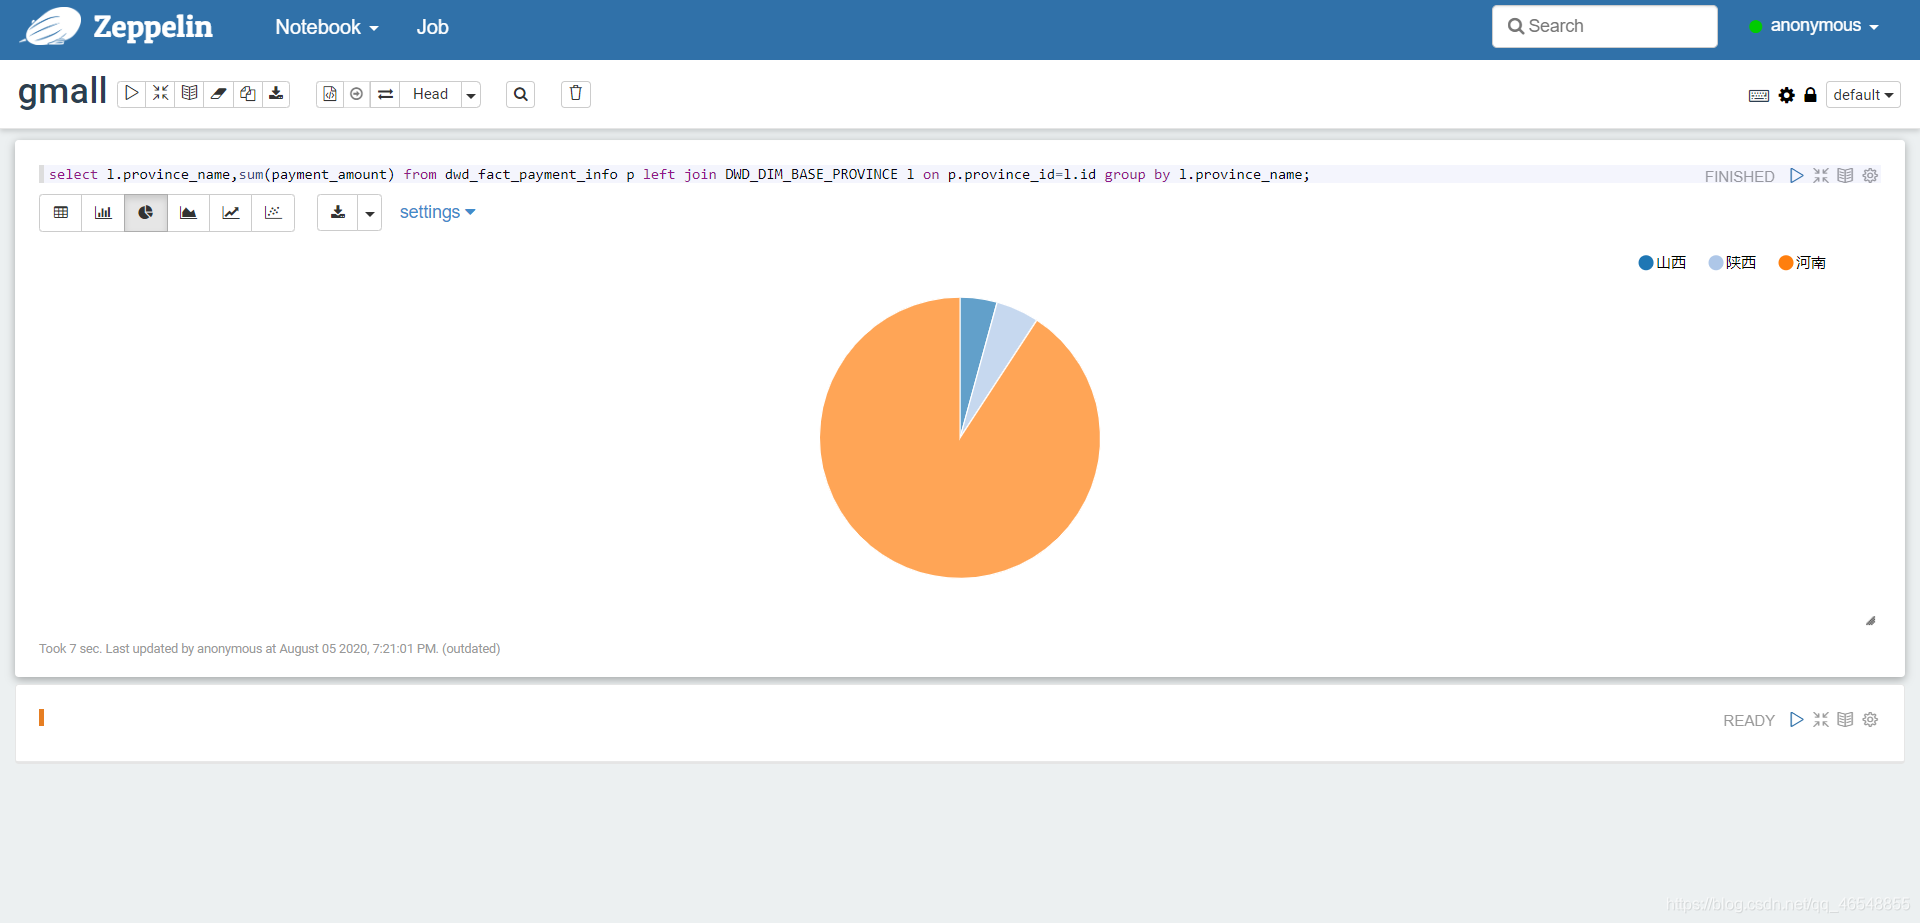
Task: Run all paragraphs in the gmall notebook
Action: pos(132,94)
